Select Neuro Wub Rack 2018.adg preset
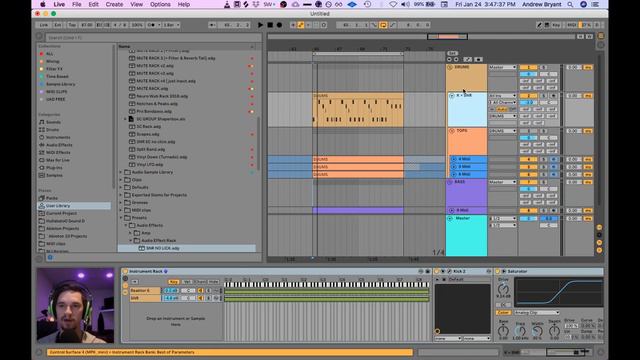The image size is (640, 360). tap(162, 96)
